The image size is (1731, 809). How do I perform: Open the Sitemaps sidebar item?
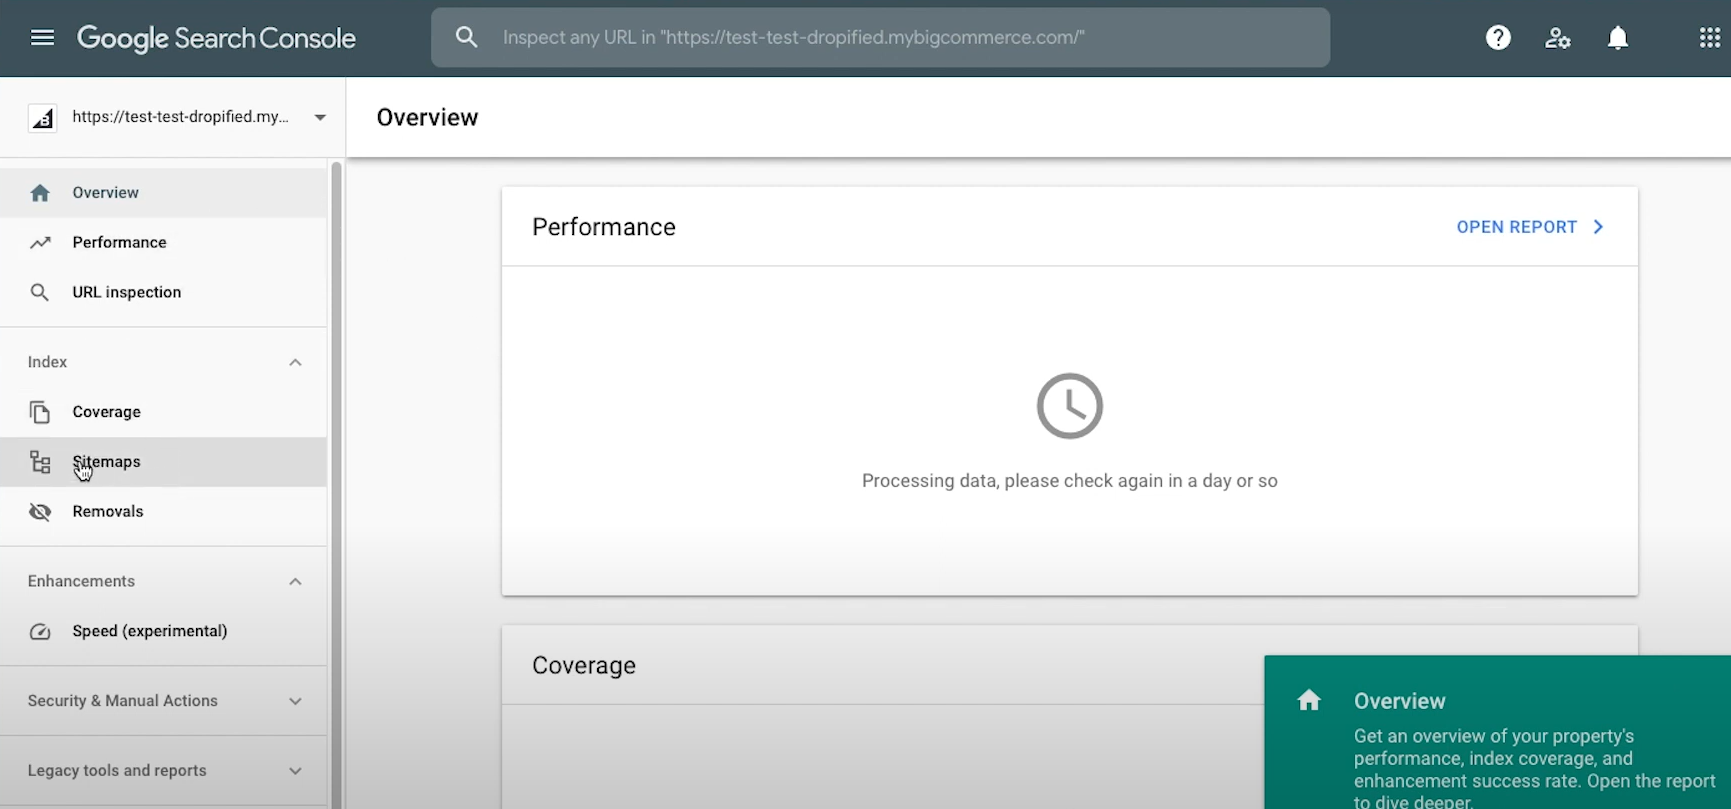pyautogui.click(x=163, y=462)
